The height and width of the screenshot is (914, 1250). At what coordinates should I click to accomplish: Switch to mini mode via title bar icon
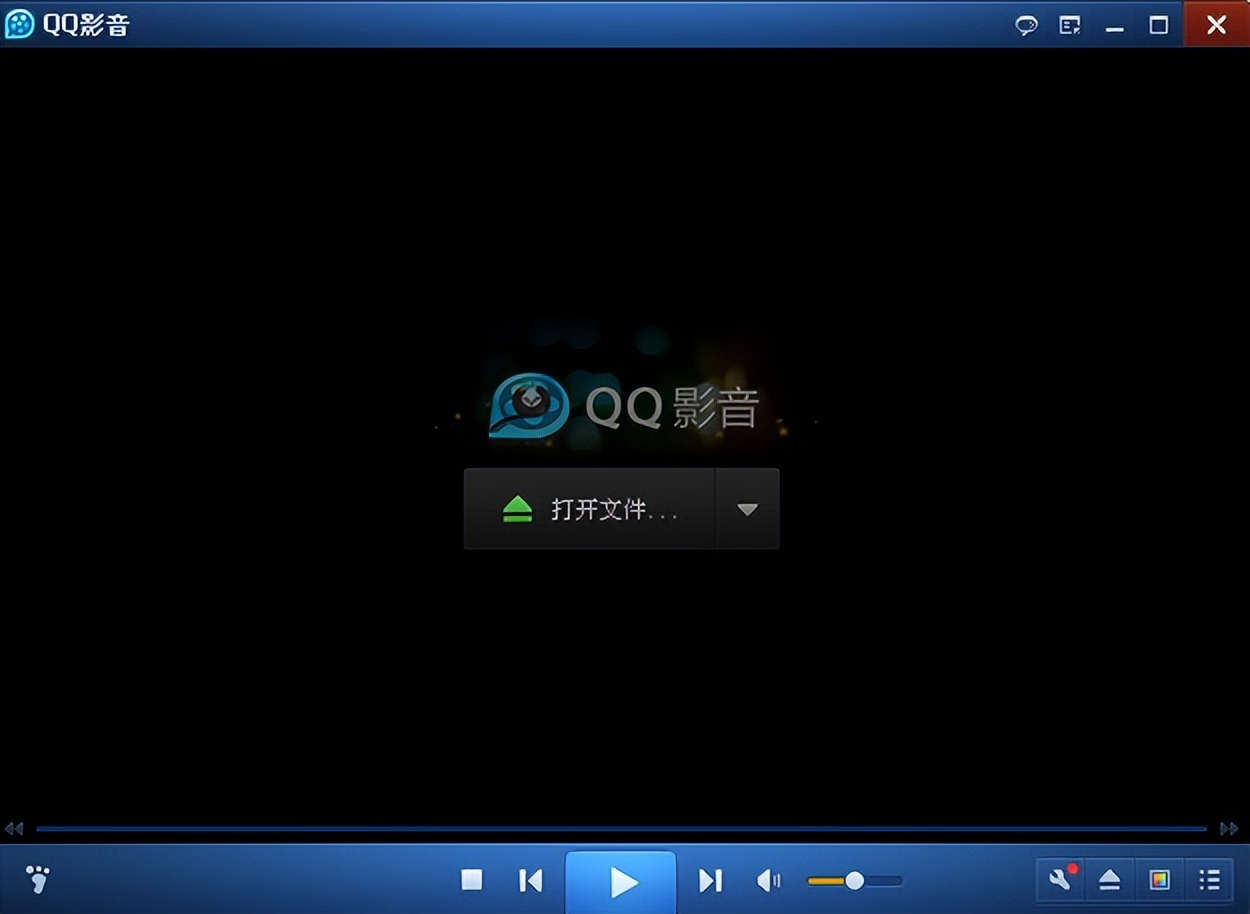tap(1070, 26)
